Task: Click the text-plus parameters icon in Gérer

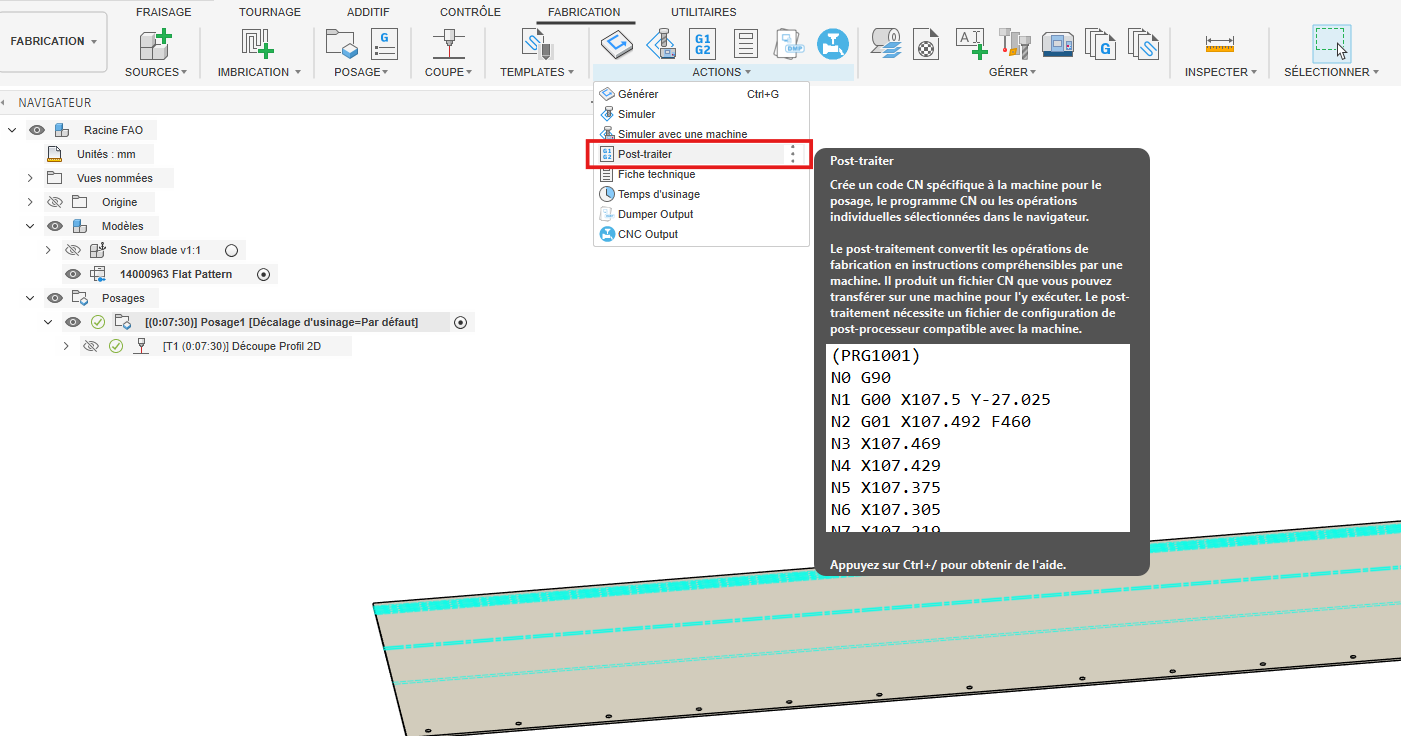Action: [x=971, y=44]
